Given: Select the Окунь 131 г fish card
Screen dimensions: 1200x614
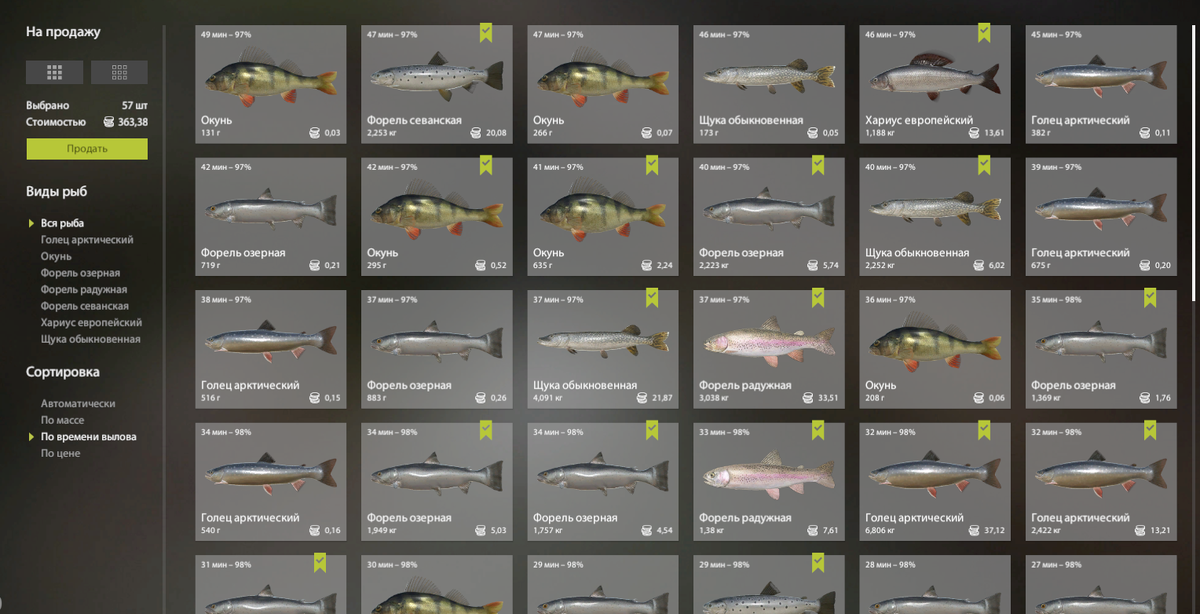Looking at the screenshot, I should pos(271,83).
